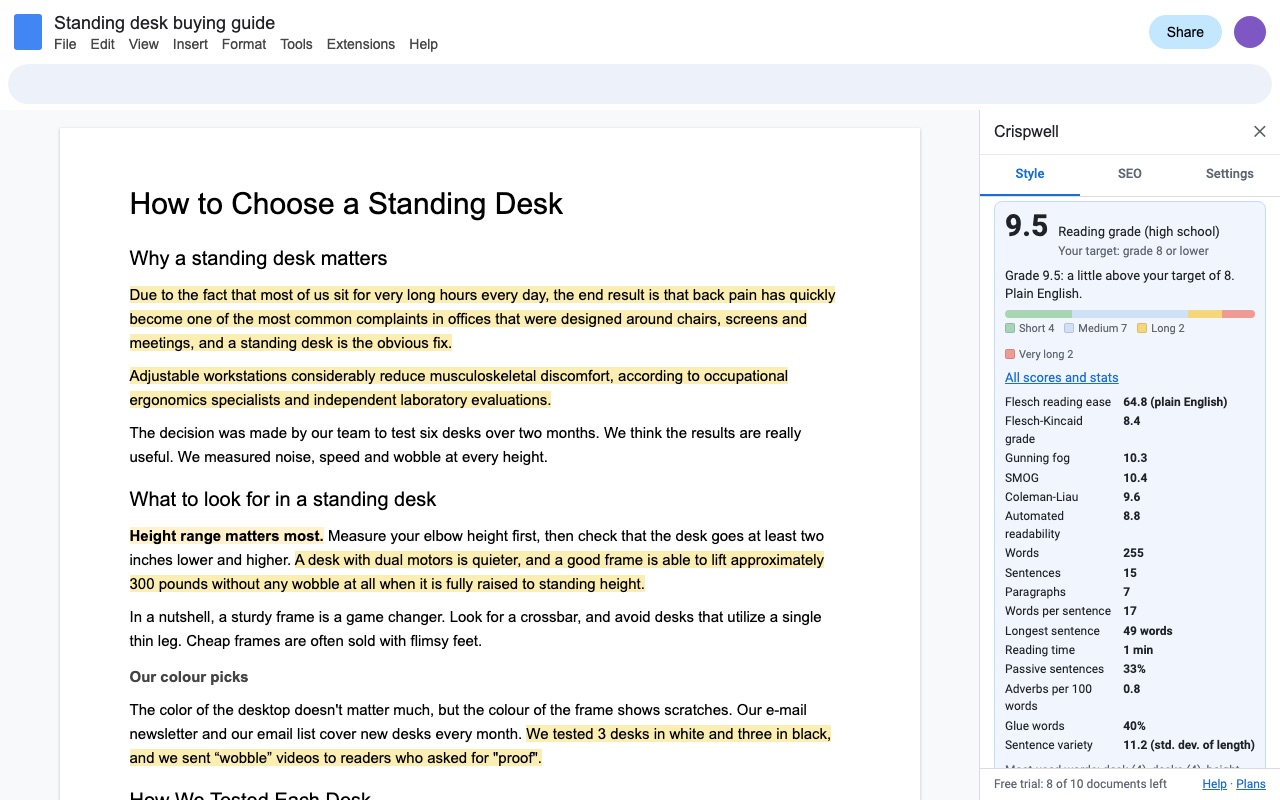Image resolution: width=1280 pixels, height=800 pixels.
Task: Click the highlighted paragraph starting Adjustable workstations
Action: pyautogui.click(x=459, y=388)
